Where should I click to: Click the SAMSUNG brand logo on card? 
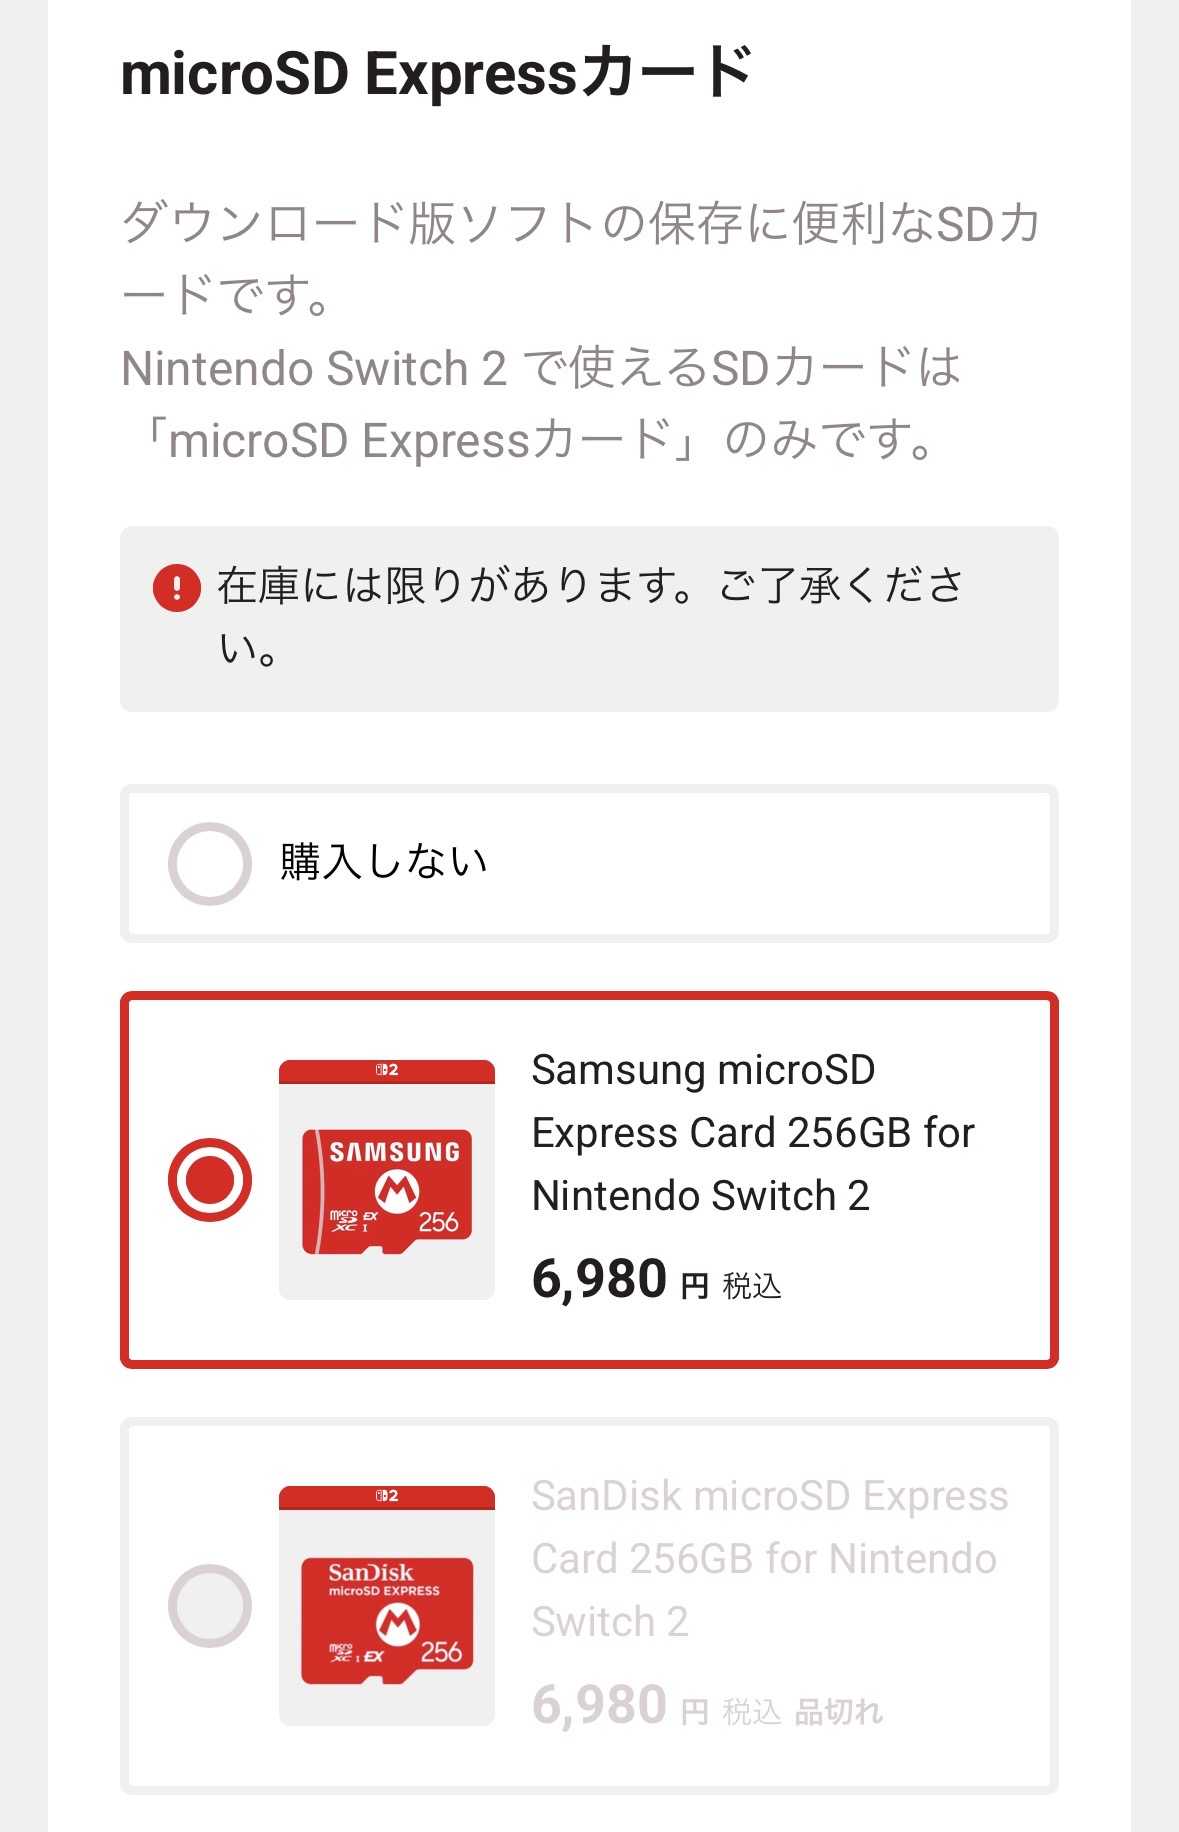pos(394,1152)
